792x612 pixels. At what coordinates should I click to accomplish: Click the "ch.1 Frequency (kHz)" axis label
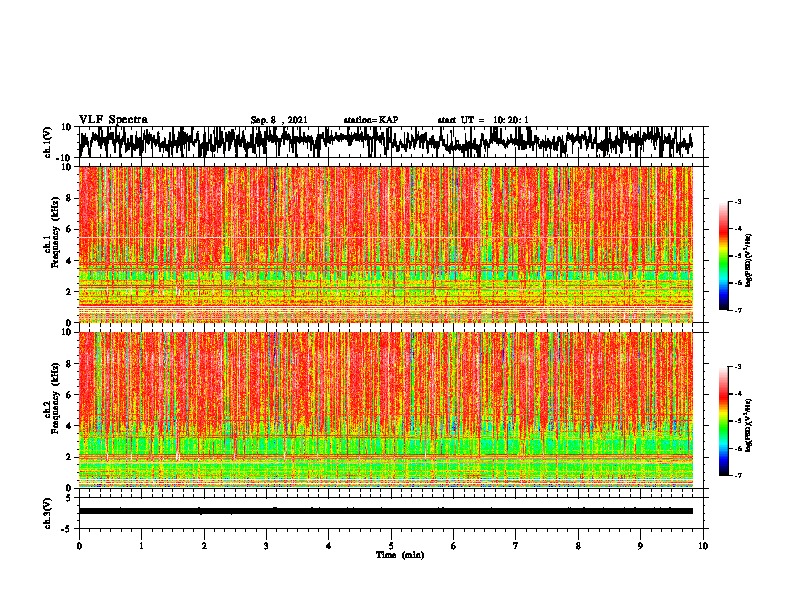(x=51, y=232)
